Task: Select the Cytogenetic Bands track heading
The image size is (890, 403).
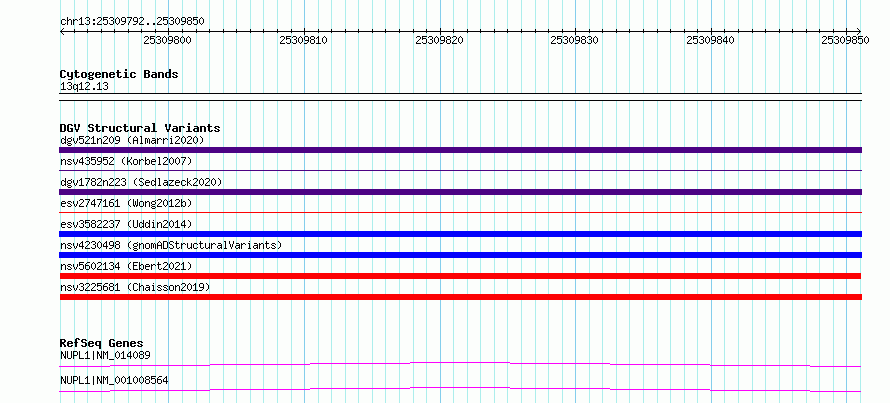Action: [x=119, y=74]
